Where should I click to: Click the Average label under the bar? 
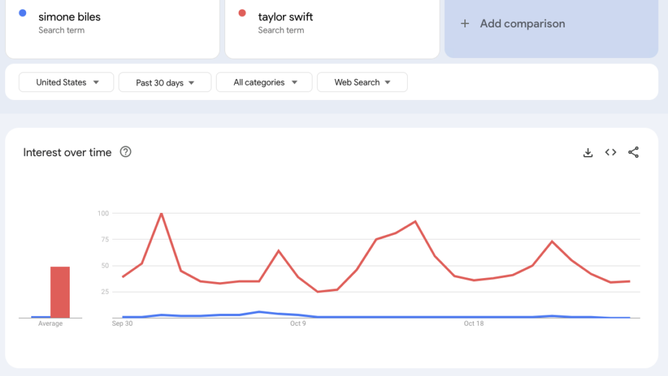click(50, 324)
